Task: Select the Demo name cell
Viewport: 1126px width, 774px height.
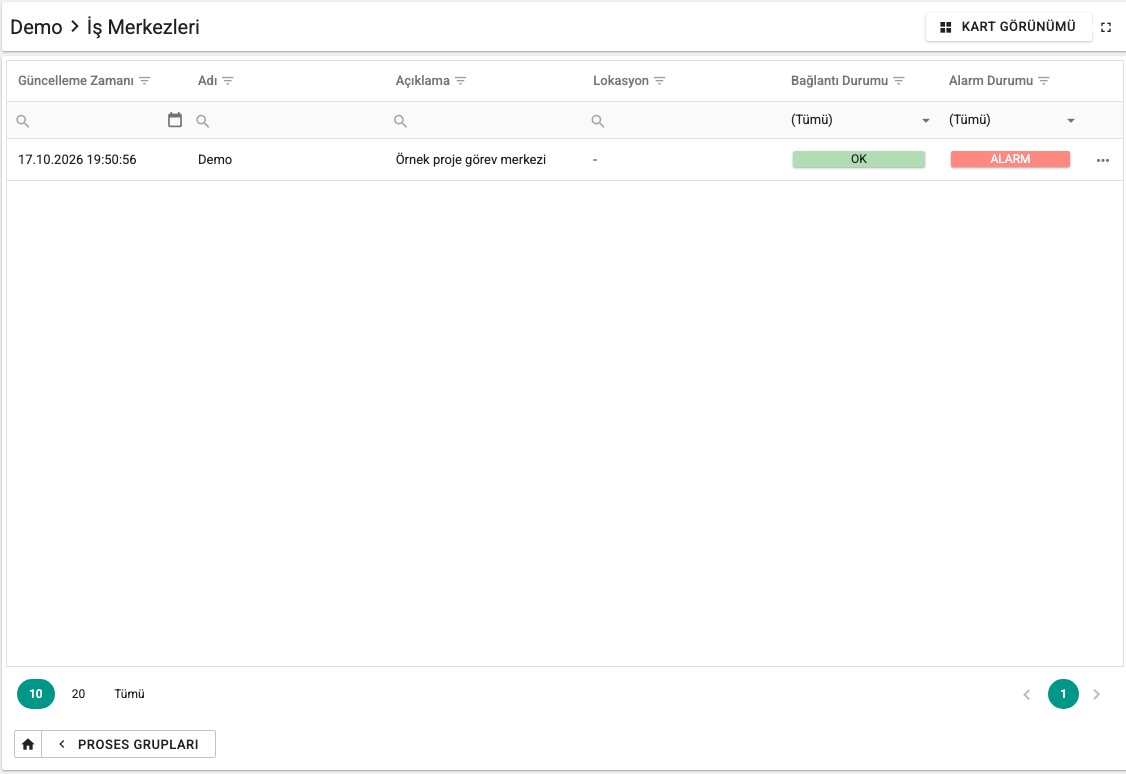Action: (215, 160)
